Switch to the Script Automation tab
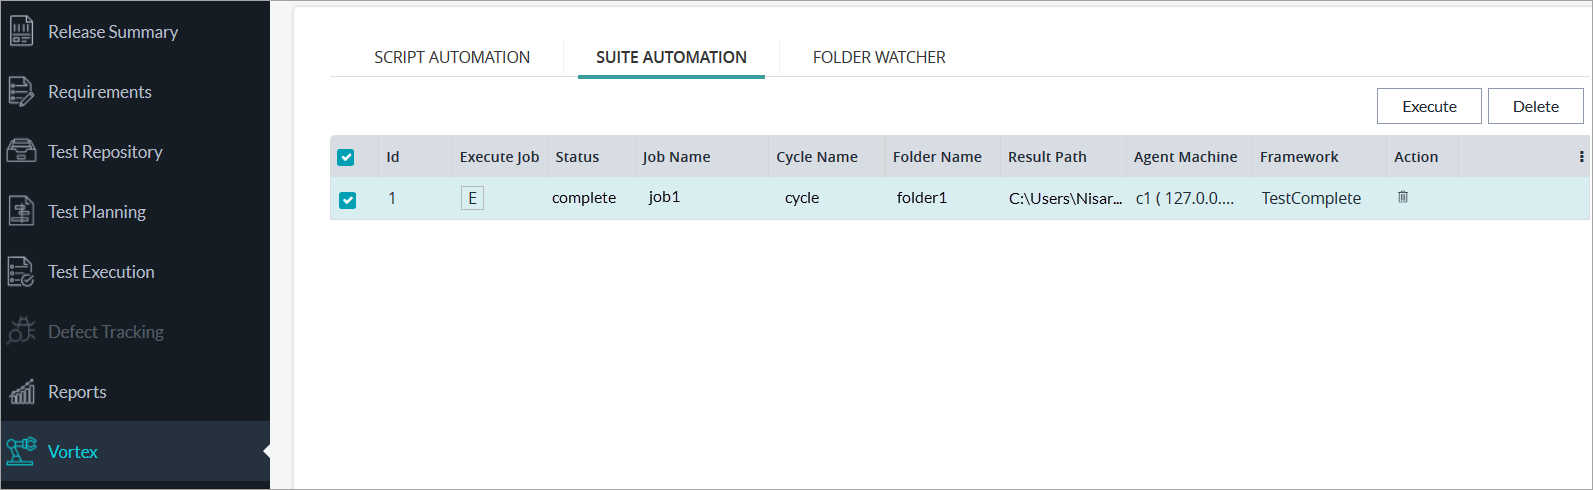Image resolution: width=1593 pixels, height=490 pixels. point(452,57)
